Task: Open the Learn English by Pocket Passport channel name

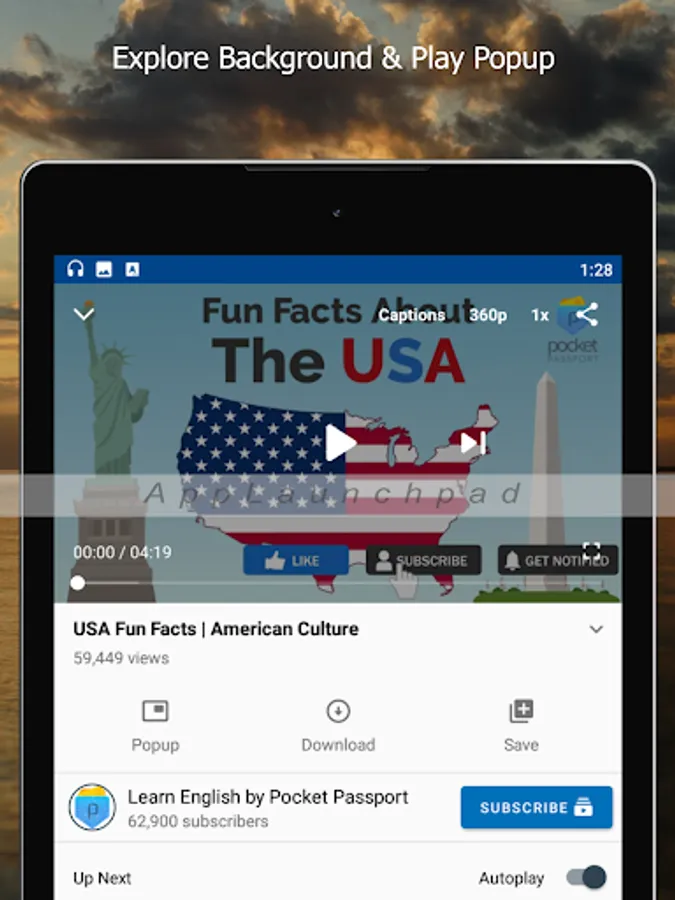Action: click(x=268, y=797)
